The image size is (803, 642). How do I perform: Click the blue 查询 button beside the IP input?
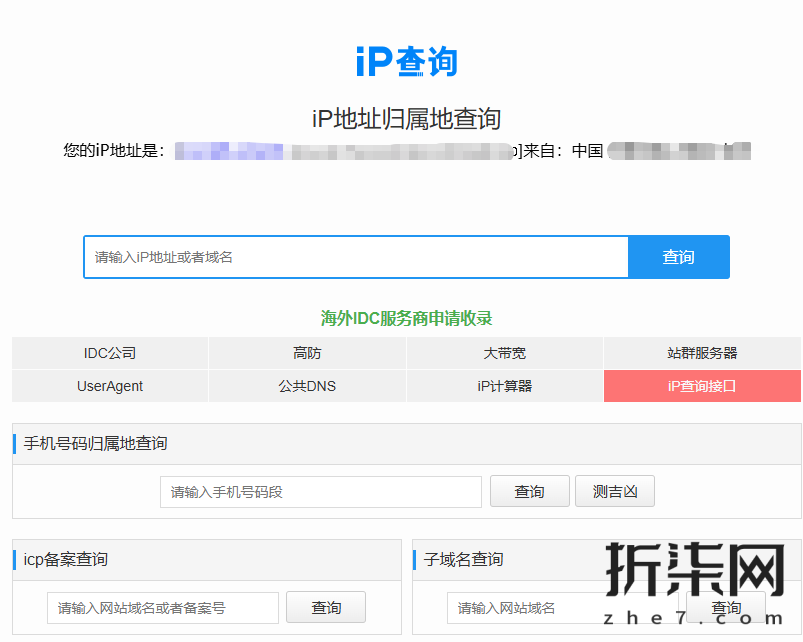(678, 257)
